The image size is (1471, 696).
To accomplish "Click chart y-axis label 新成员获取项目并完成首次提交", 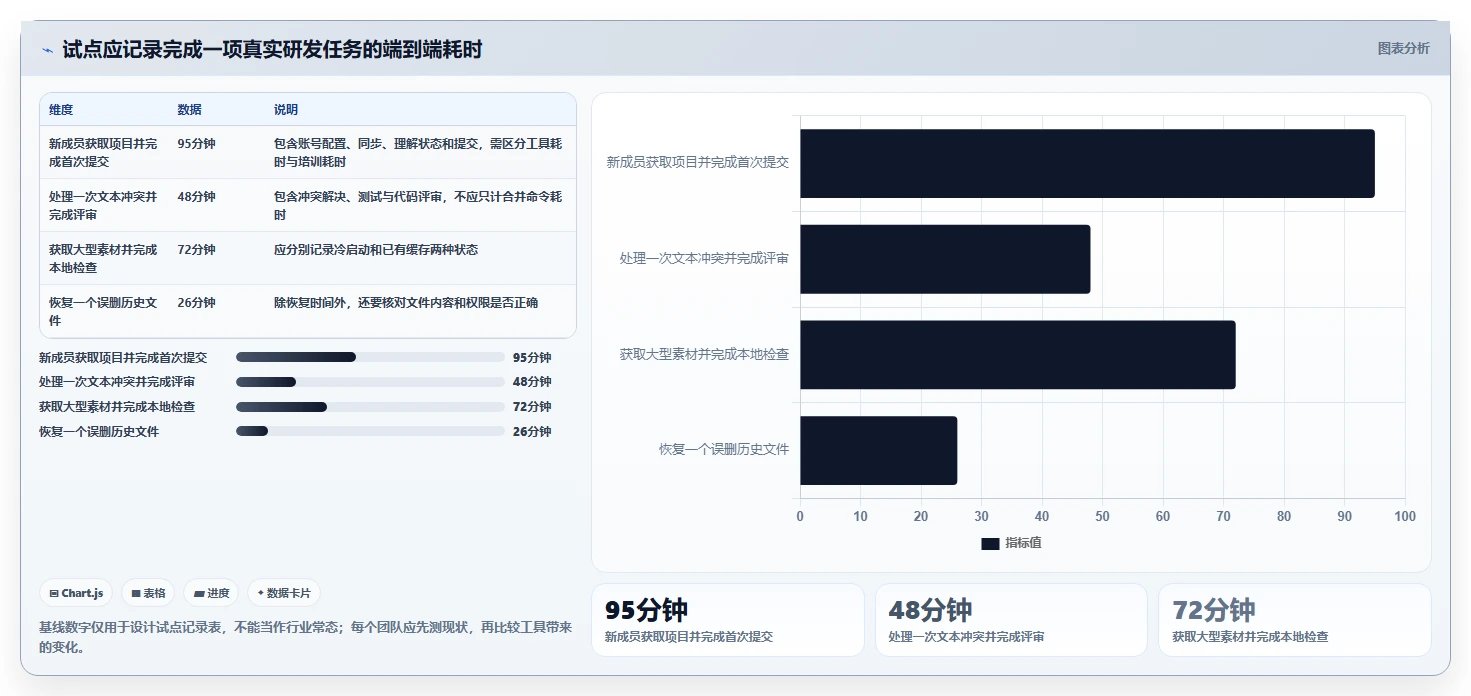I will click(x=698, y=163).
